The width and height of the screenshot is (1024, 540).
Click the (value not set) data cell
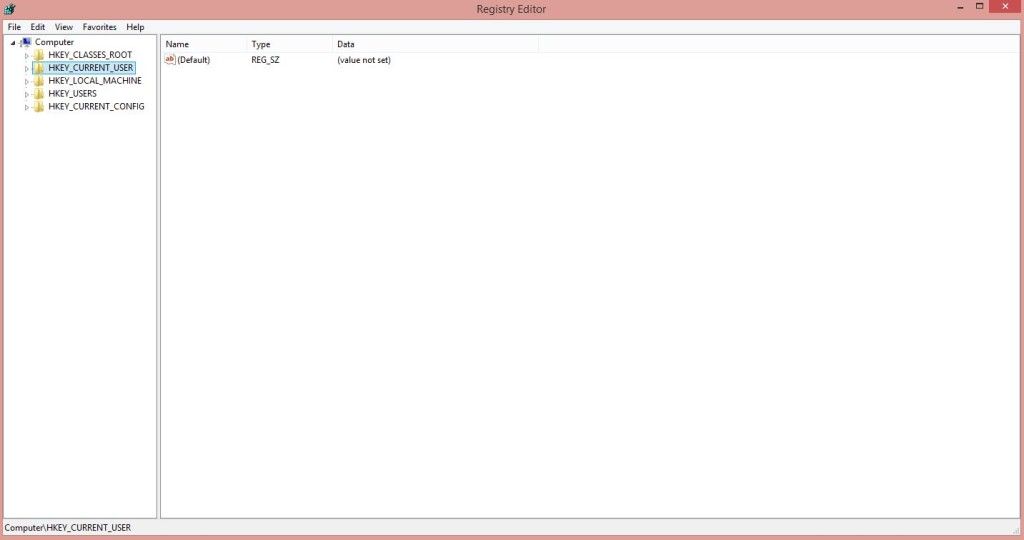[364, 60]
